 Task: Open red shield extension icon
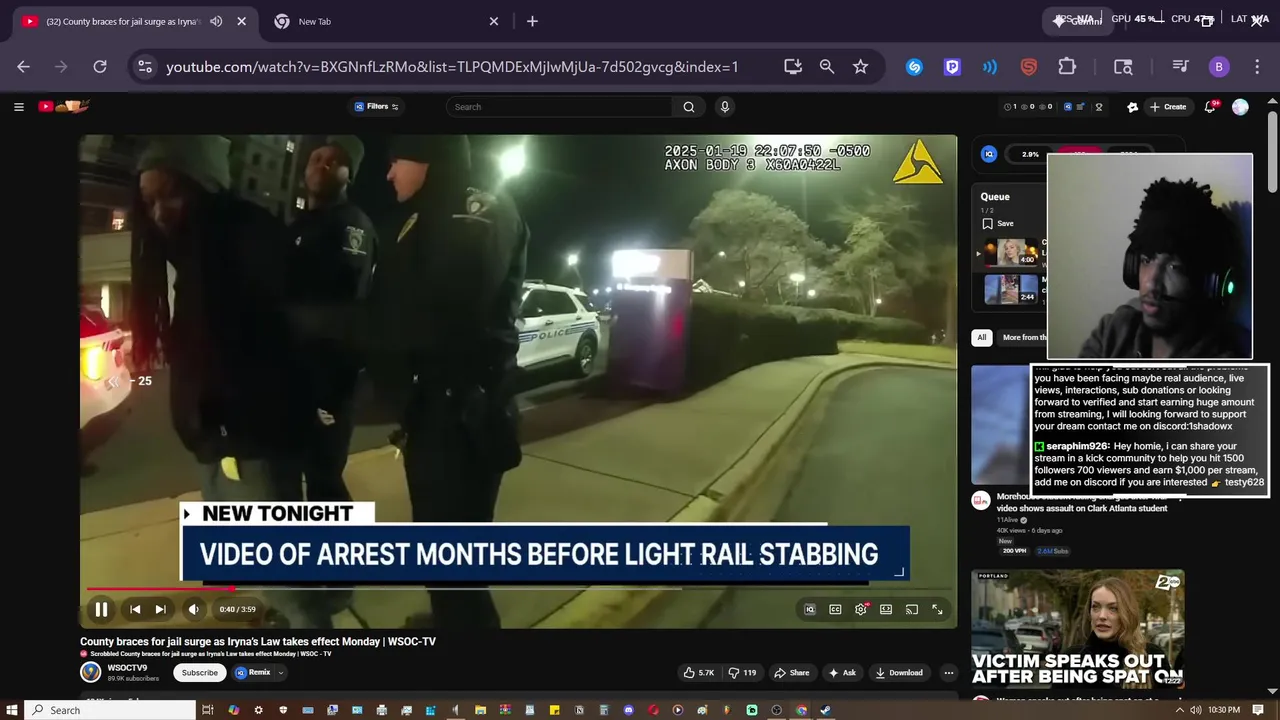1029,67
